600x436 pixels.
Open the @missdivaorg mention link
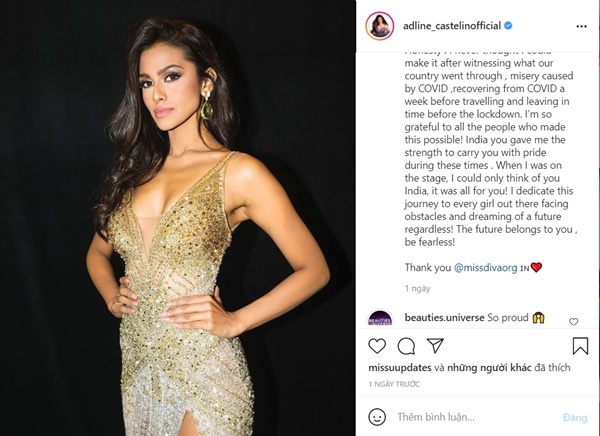(x=486, y=268)
